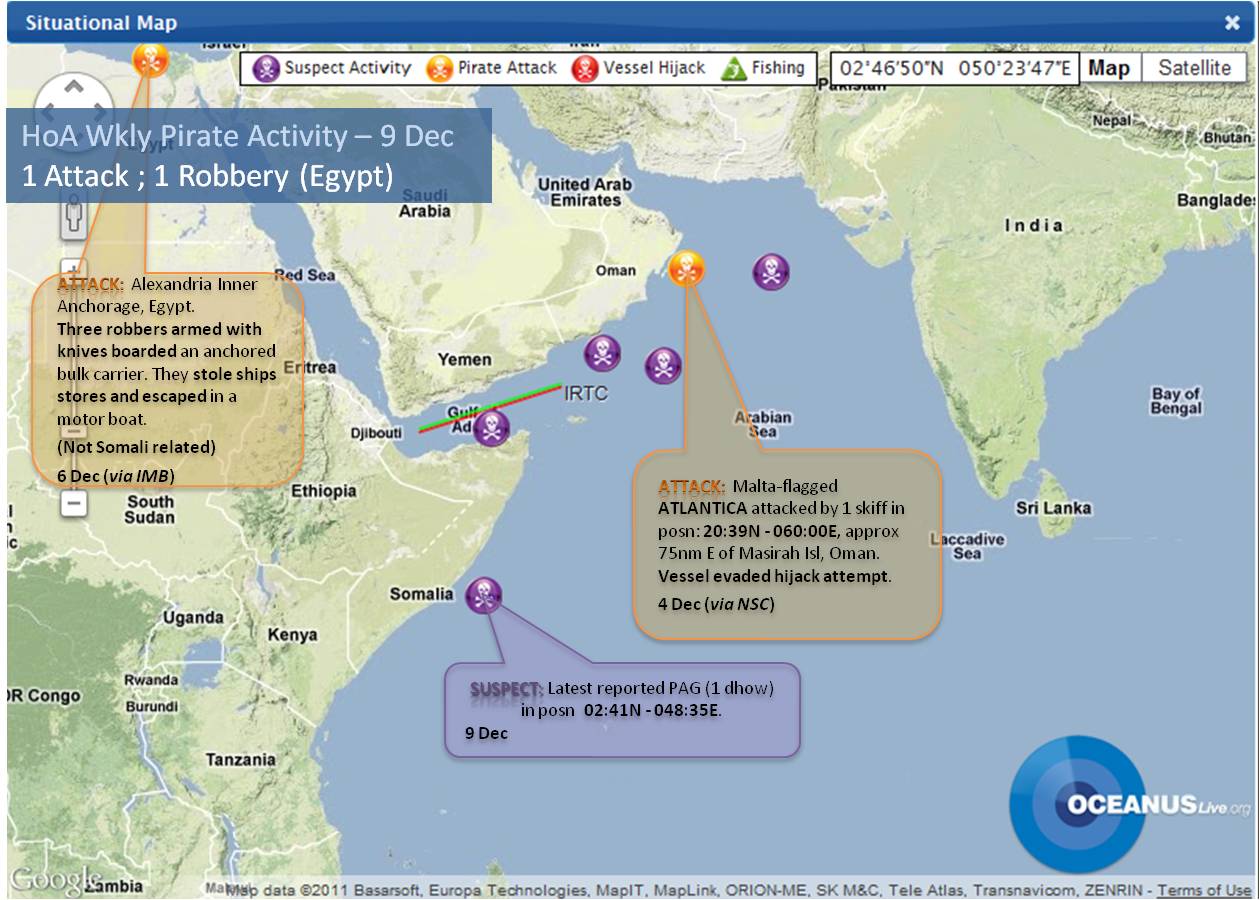
Task: Click the "Ethiopia" country label
Action: (x=324, y=491)
